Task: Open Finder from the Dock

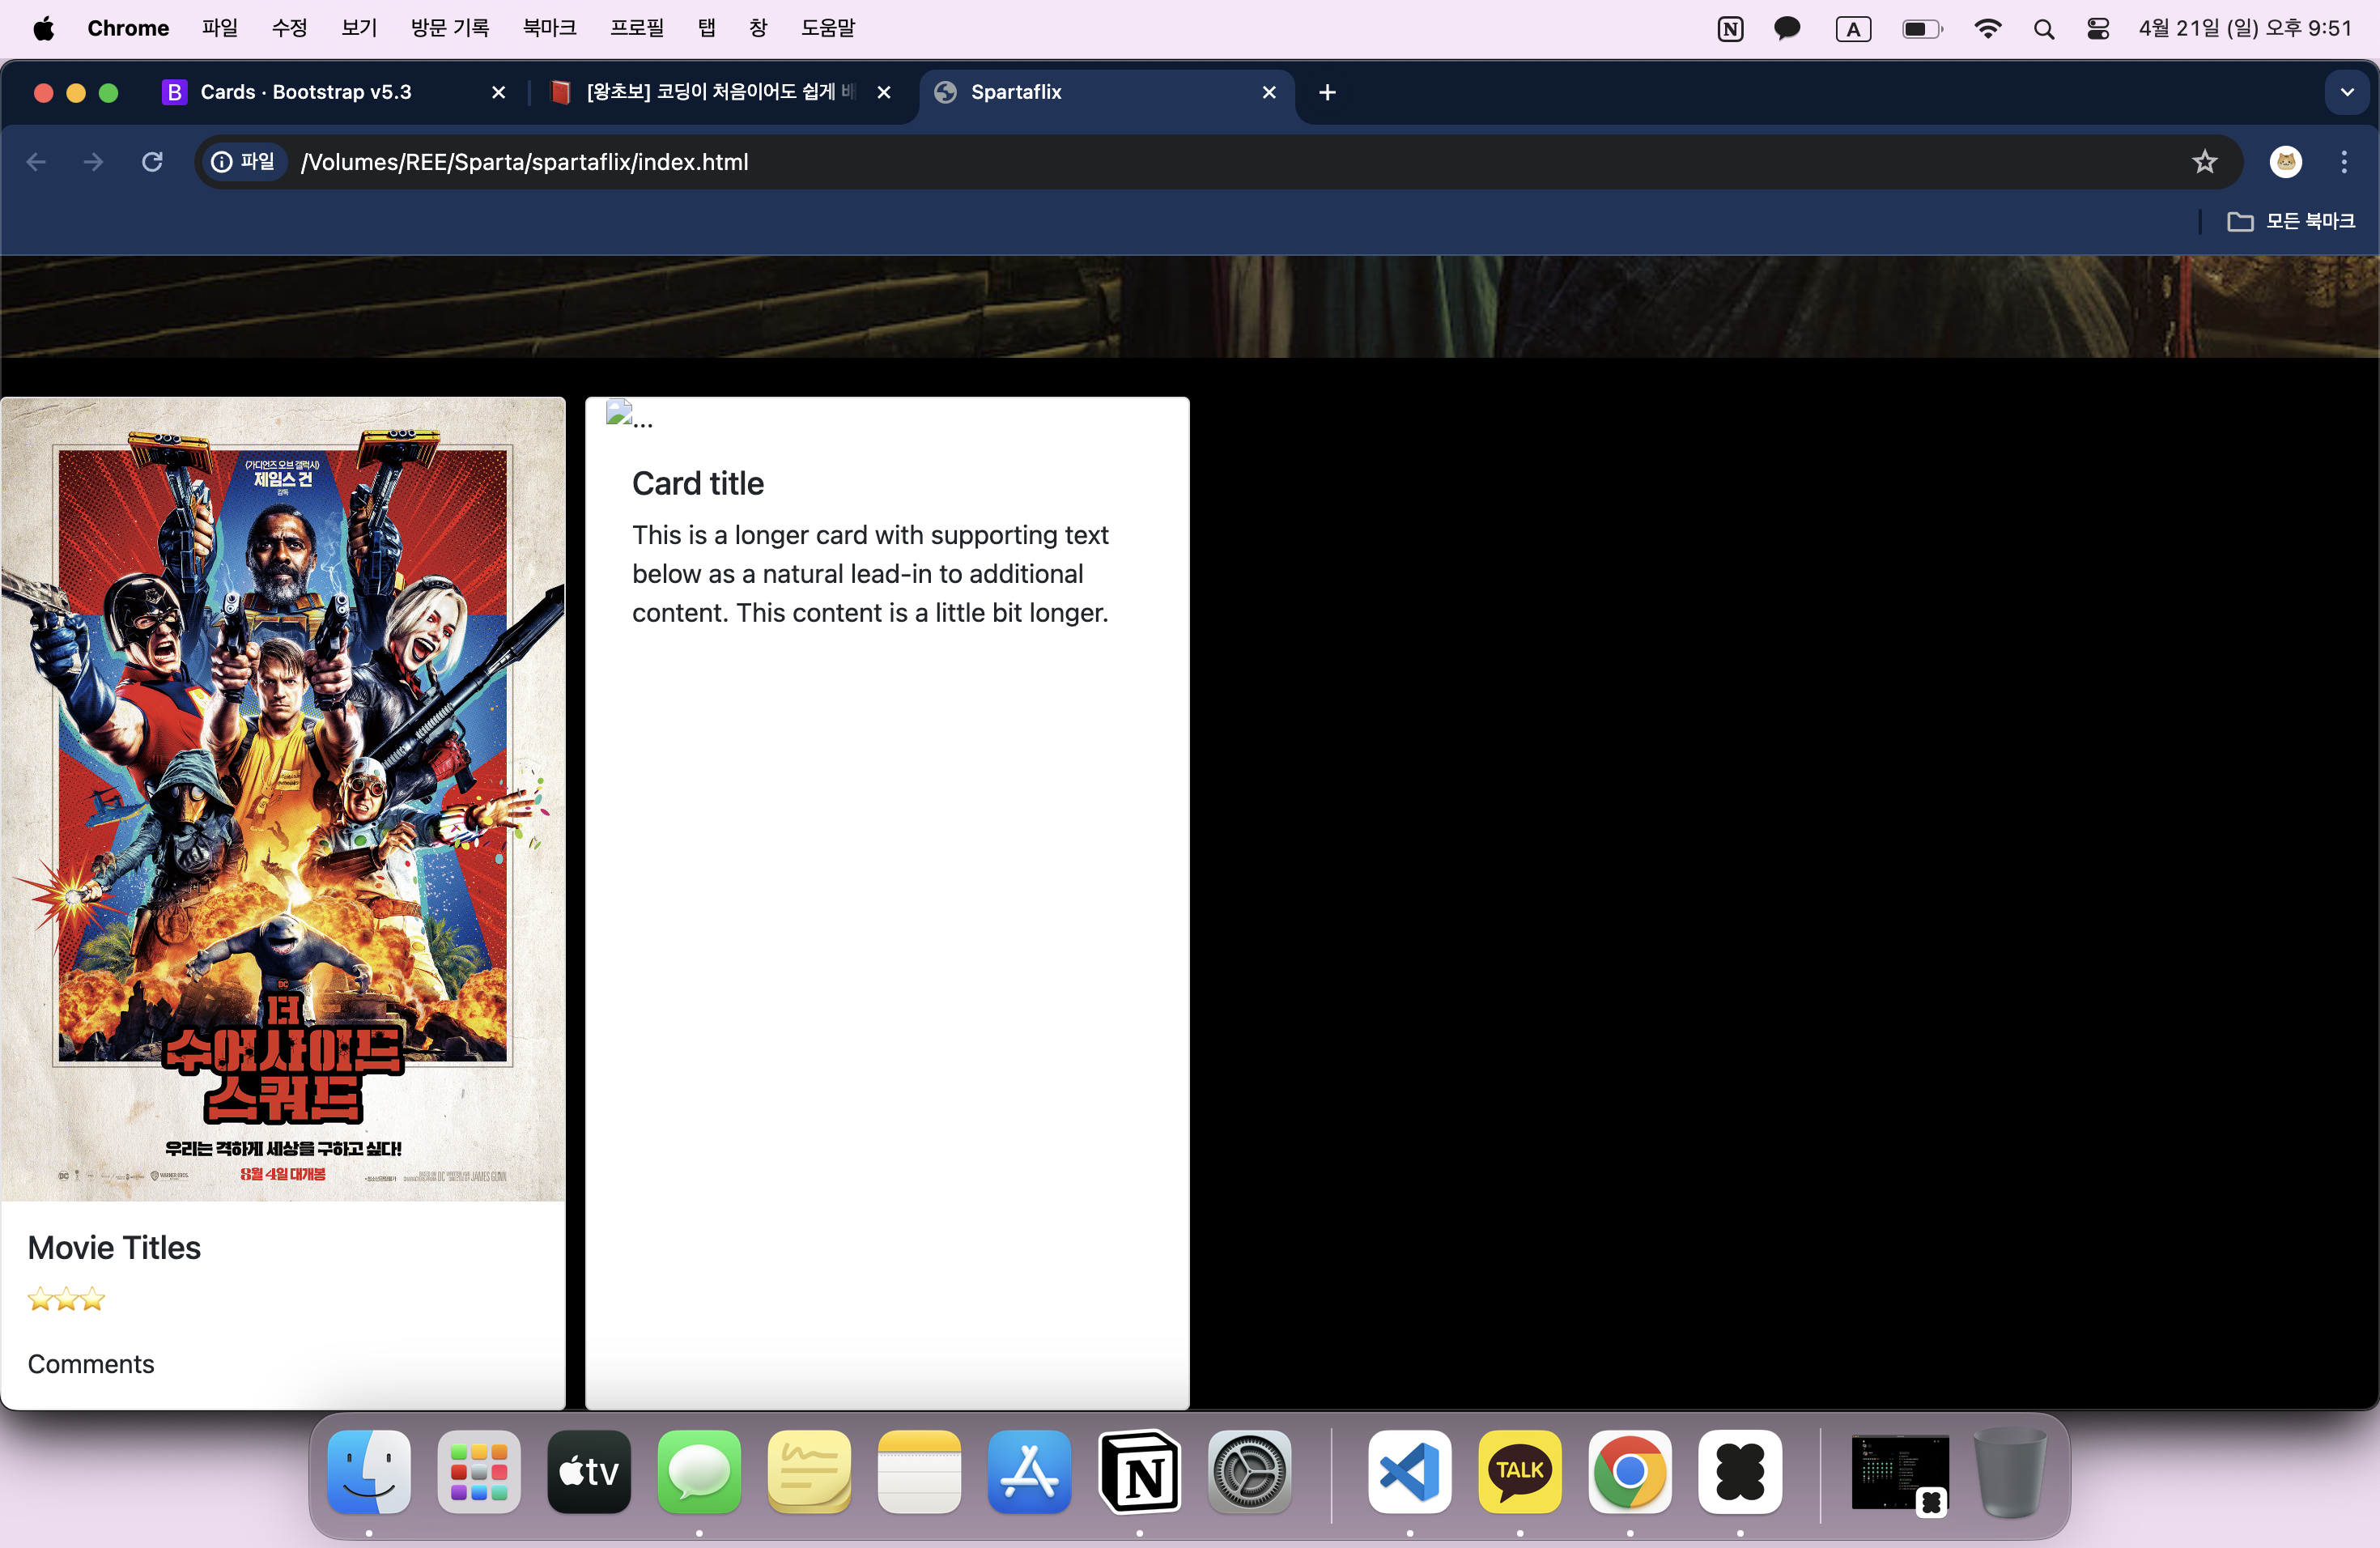Action: click(369, 1471)
